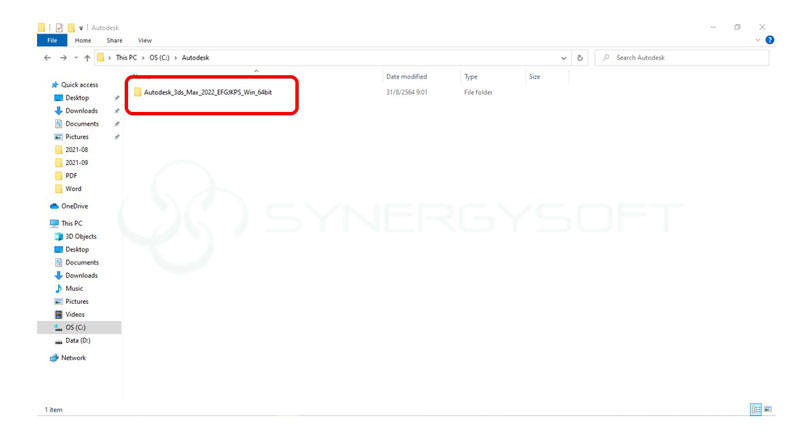Click the Back navigation arrow
Screen dimensions: 800x432
click(x=48, y=58)
